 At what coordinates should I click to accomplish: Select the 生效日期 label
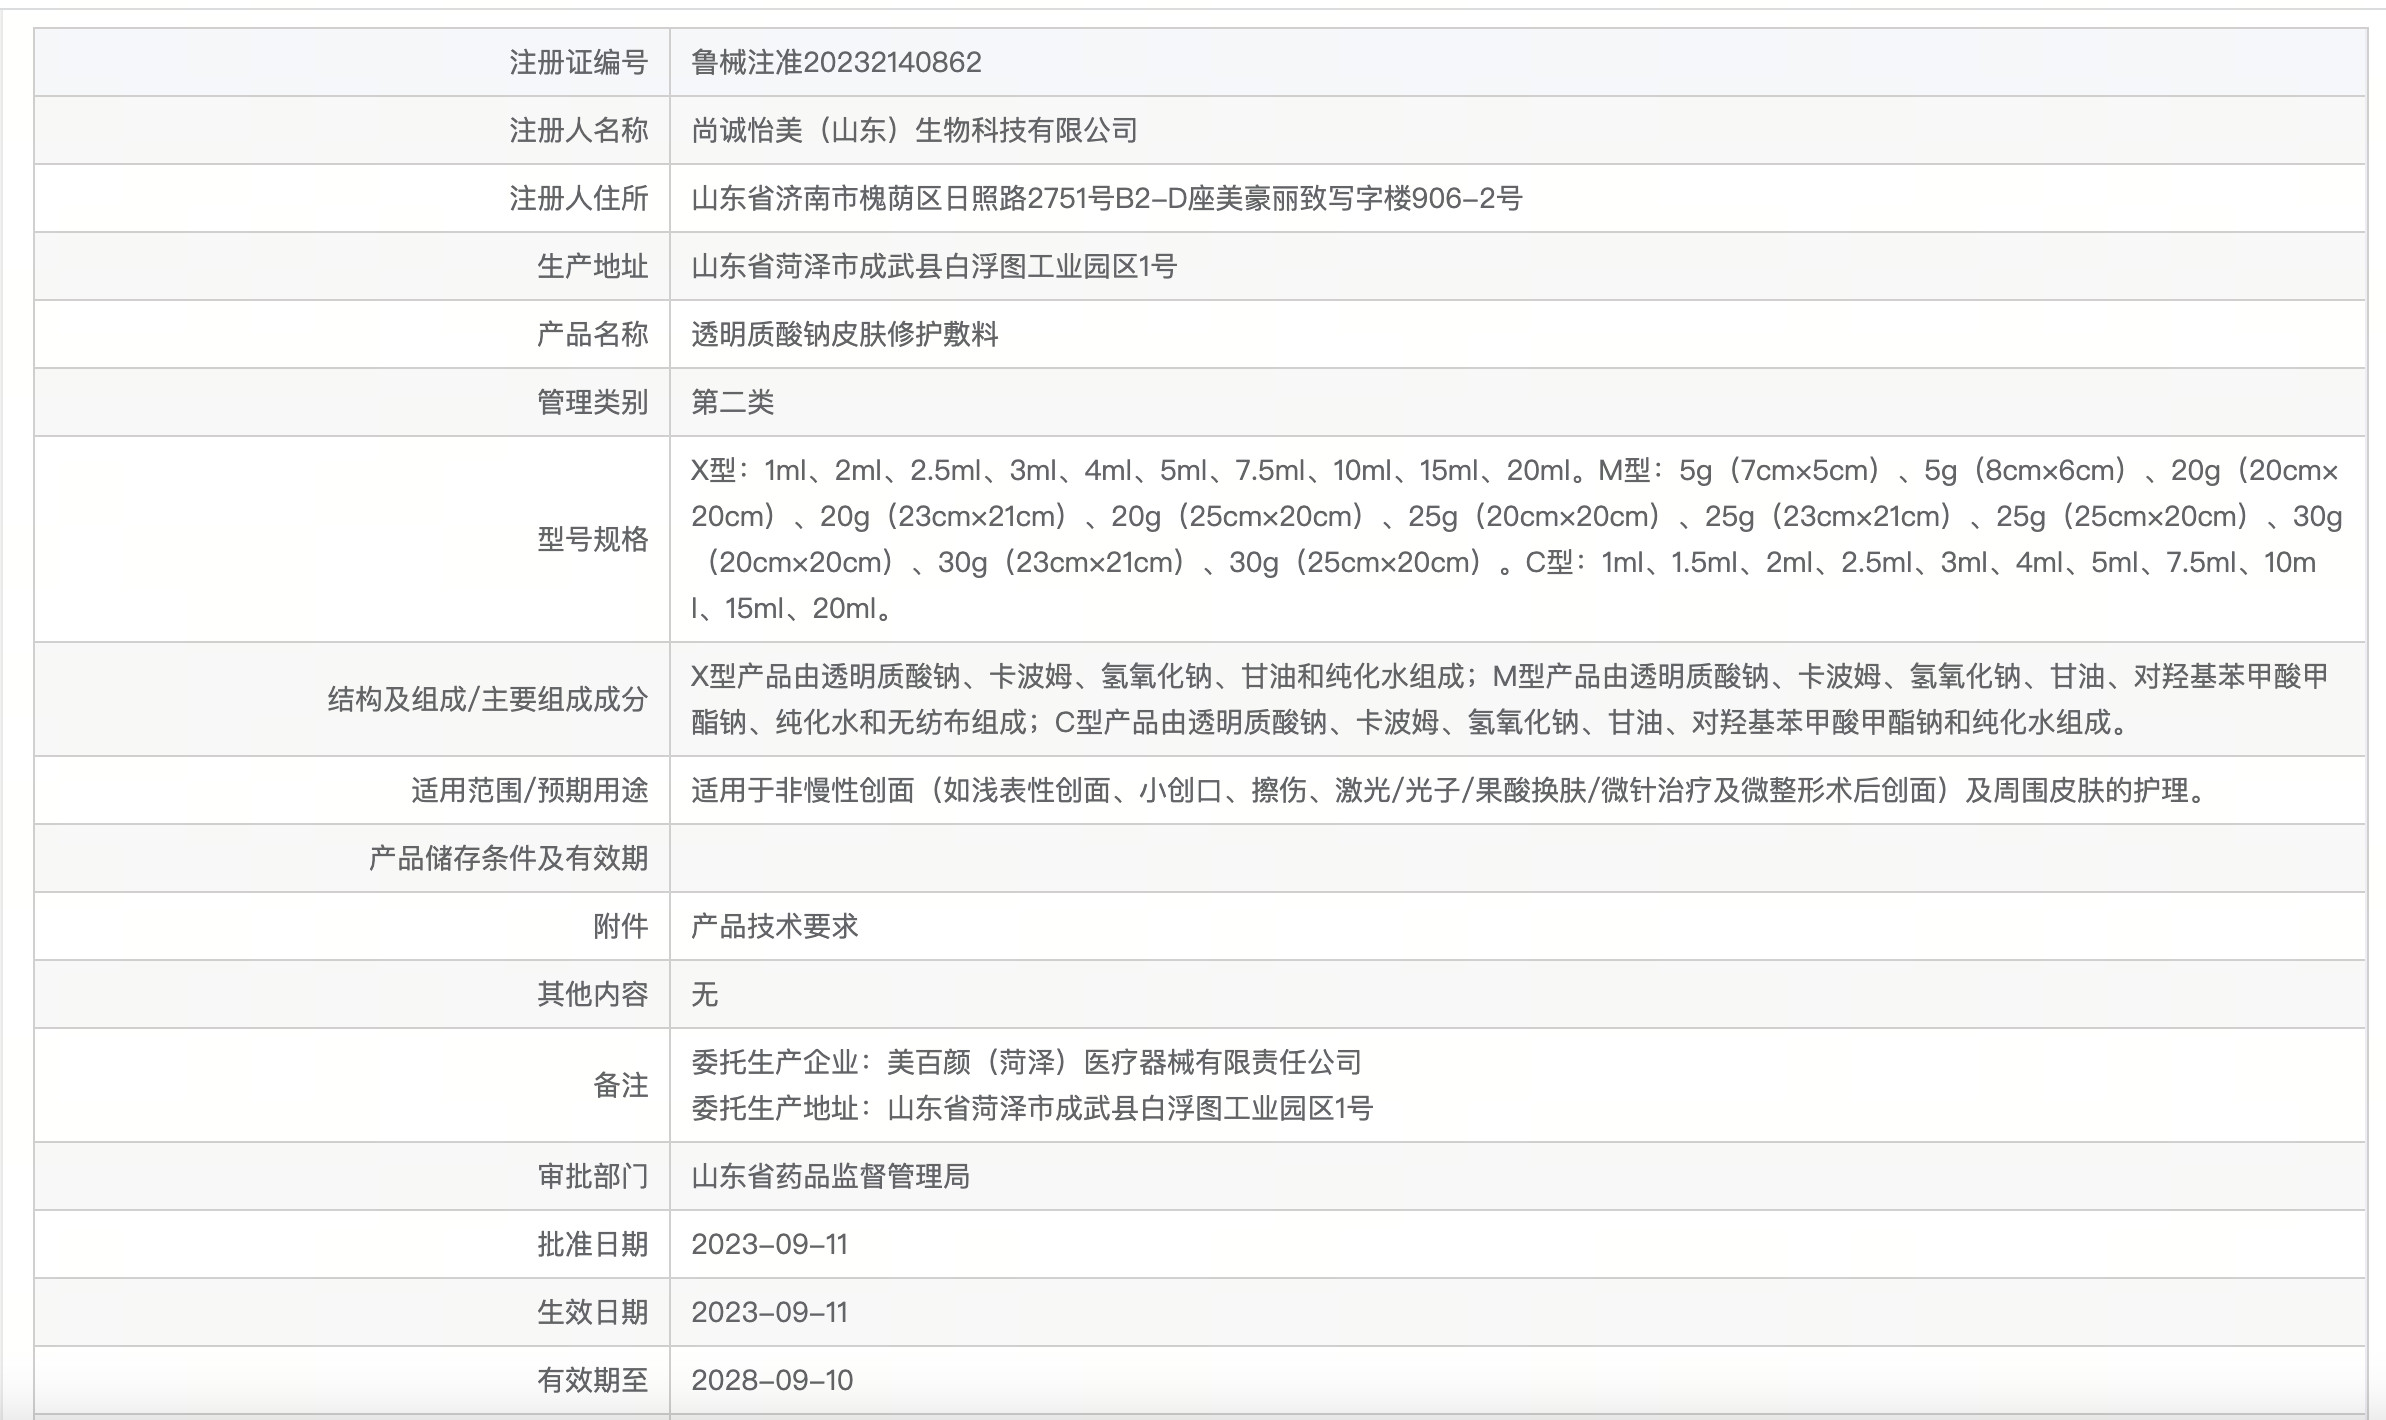pyautogui.click(x=593, y=1312)
